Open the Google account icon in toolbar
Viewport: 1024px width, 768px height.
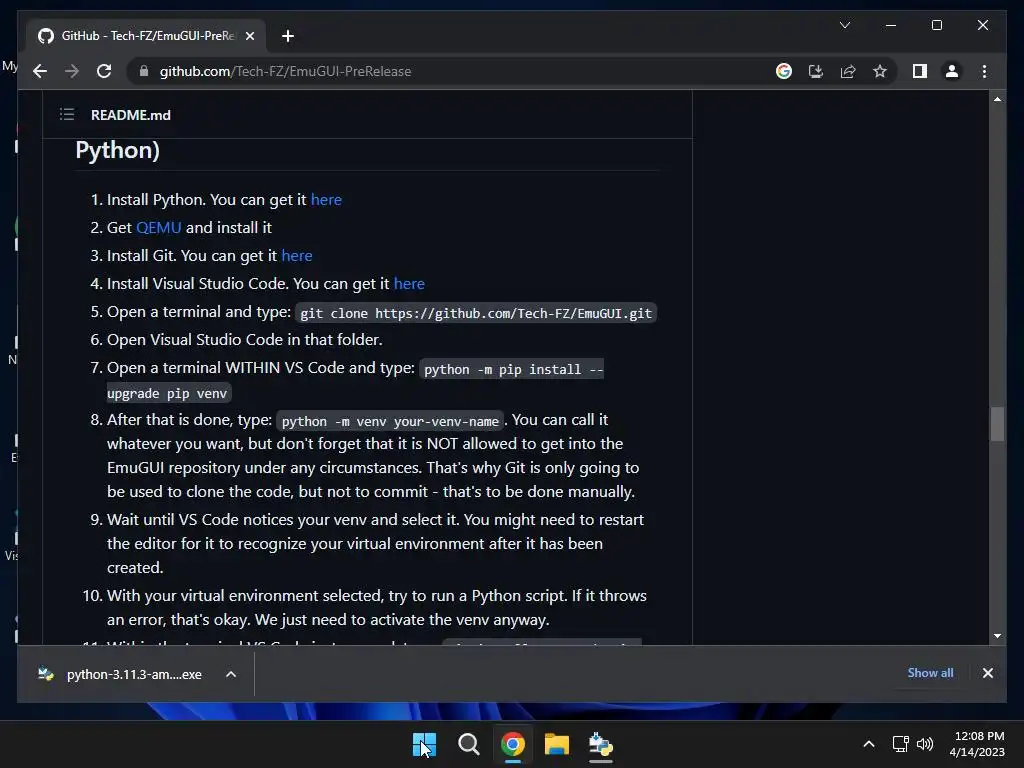click(784, 71)
